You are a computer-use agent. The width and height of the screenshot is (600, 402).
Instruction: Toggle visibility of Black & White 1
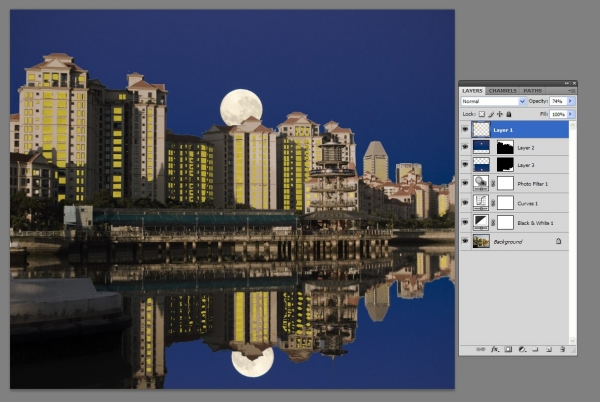(x=465, y=222)
